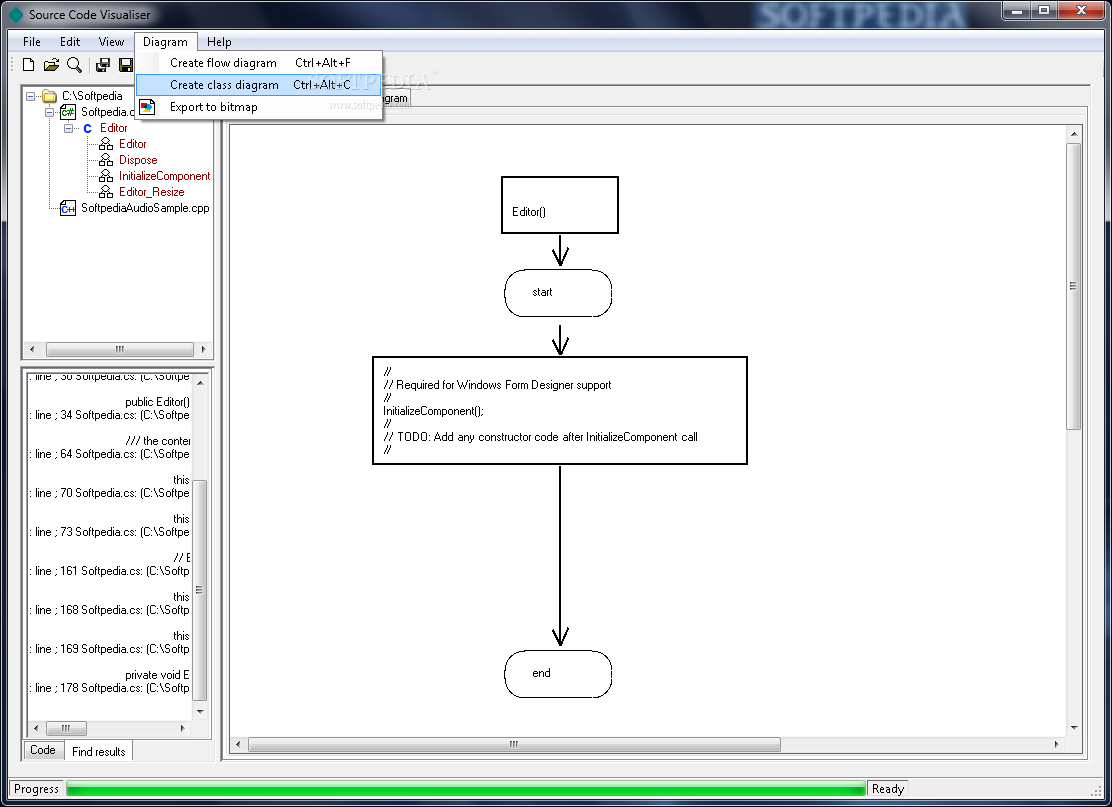Open the Help menu
This screenshot has width=1112, height=807.
coord(219,42)
